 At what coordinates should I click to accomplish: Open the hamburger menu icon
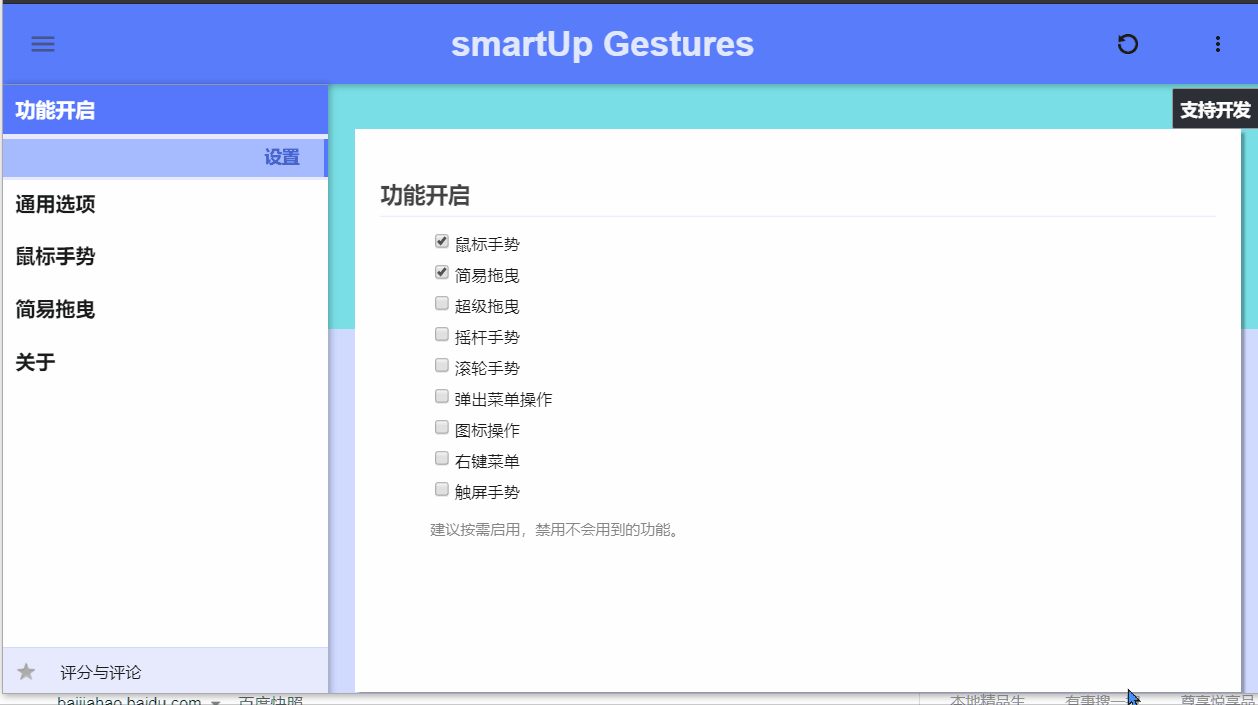click(x=43, y=44)
